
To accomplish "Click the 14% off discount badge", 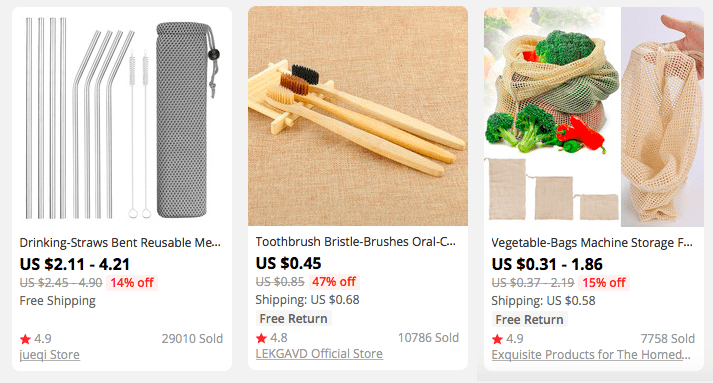I will [132, 283].
